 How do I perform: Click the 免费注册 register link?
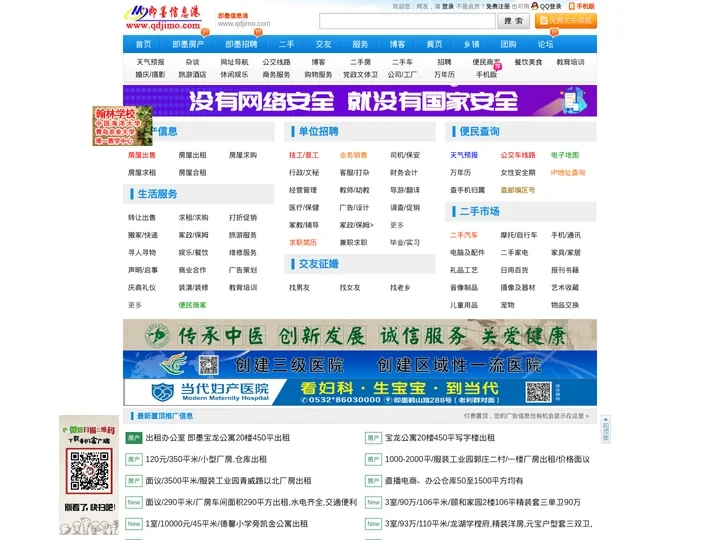(498, 6)
